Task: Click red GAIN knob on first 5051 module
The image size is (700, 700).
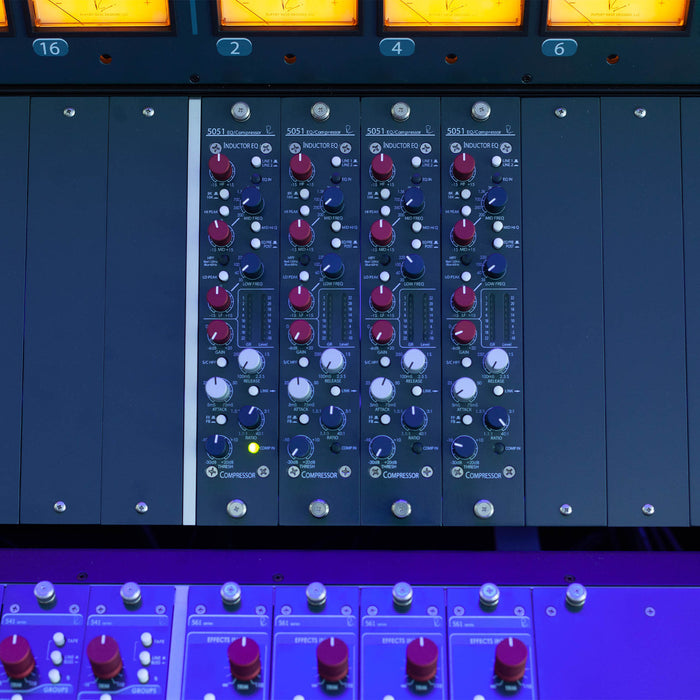Action: pos(219,332)
